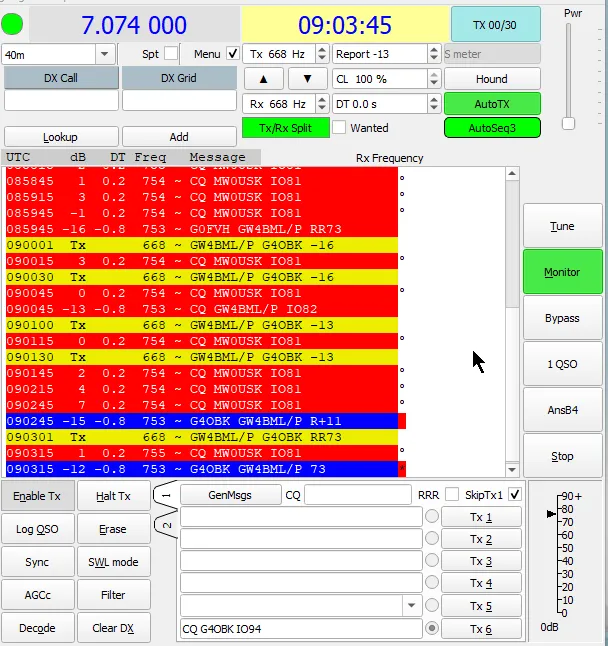Screen dimensions: 608x646
Task: Toggle the Monitor button
Action: point(562,272)
